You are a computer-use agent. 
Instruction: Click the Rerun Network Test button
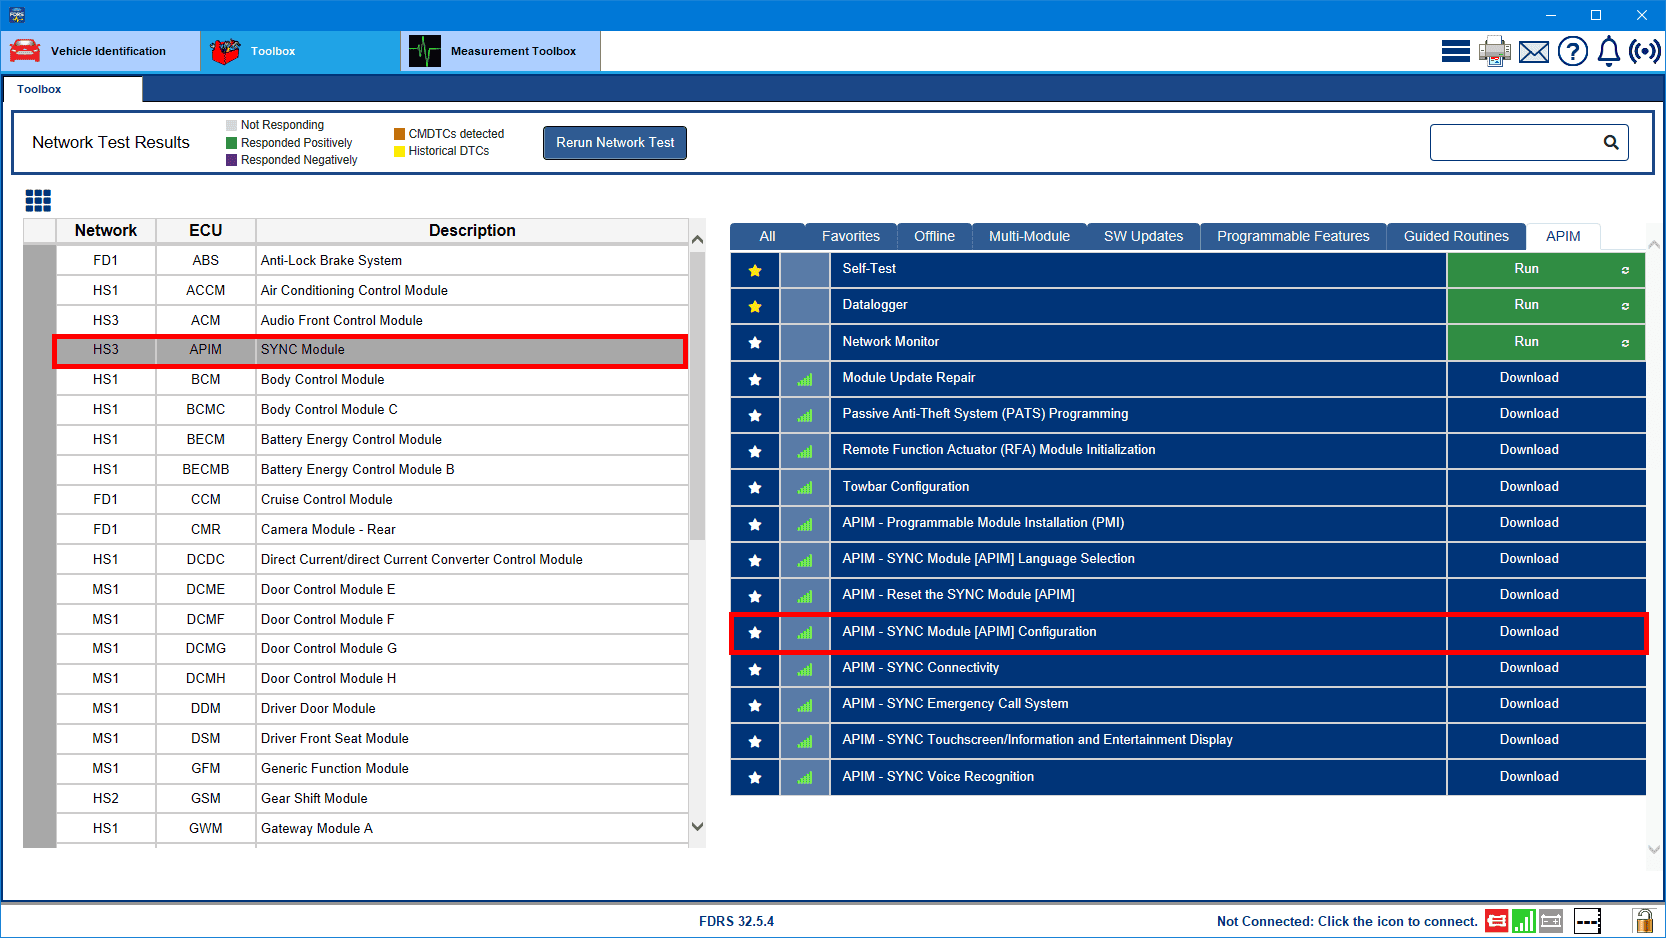tap(615, 143)
